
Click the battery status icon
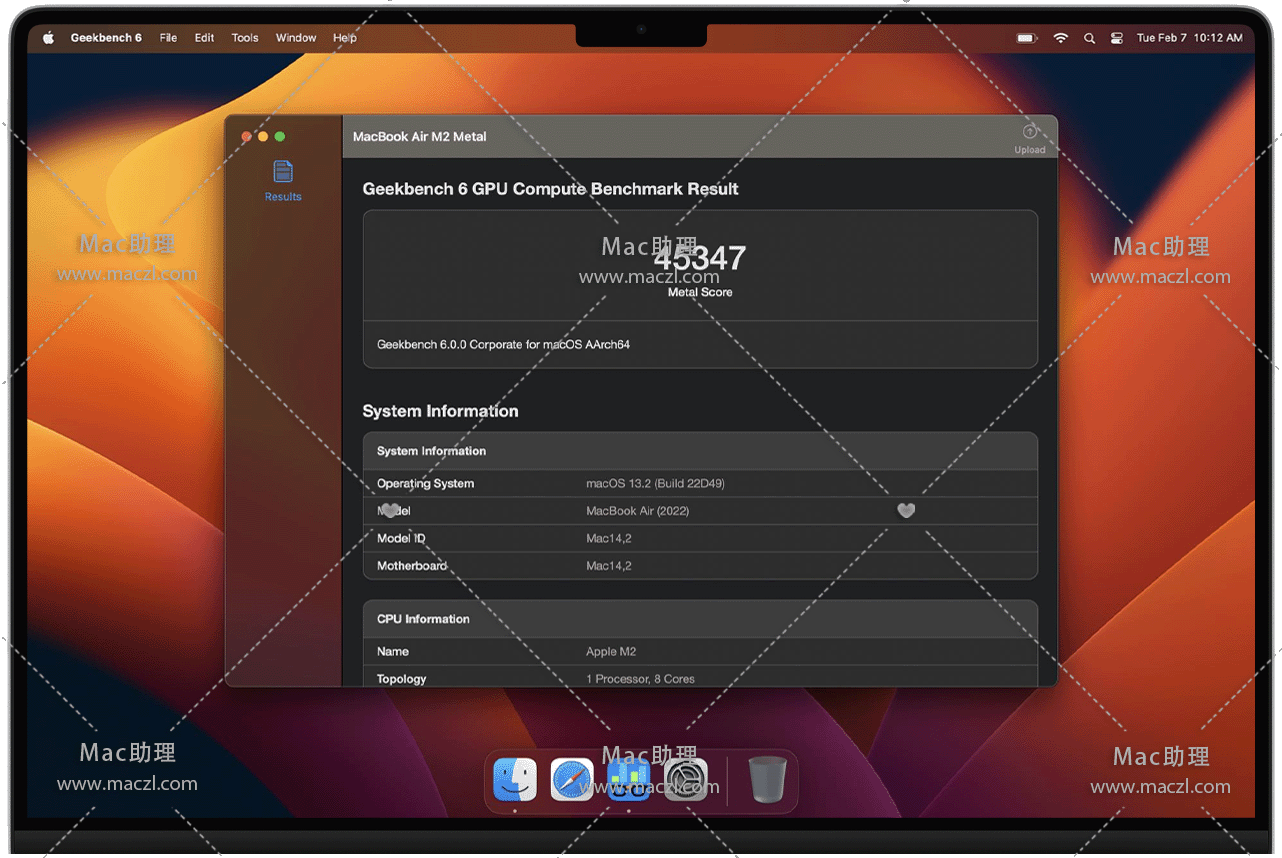tap(1026, 38)
